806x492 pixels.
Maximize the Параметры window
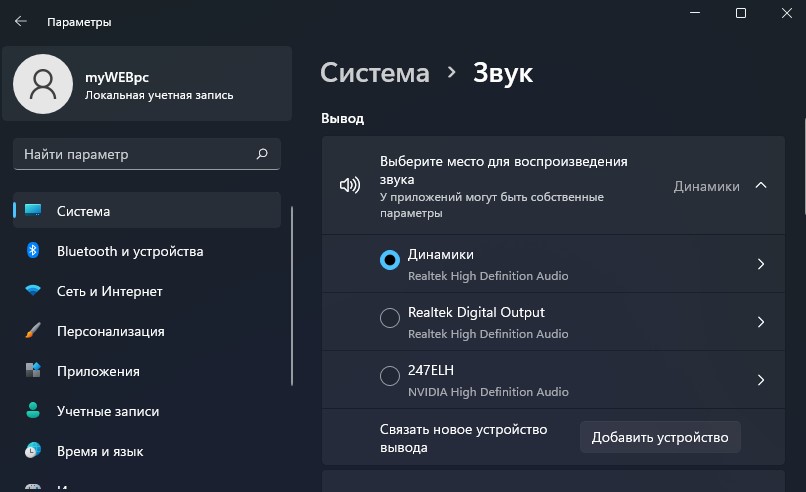point(741,13)
